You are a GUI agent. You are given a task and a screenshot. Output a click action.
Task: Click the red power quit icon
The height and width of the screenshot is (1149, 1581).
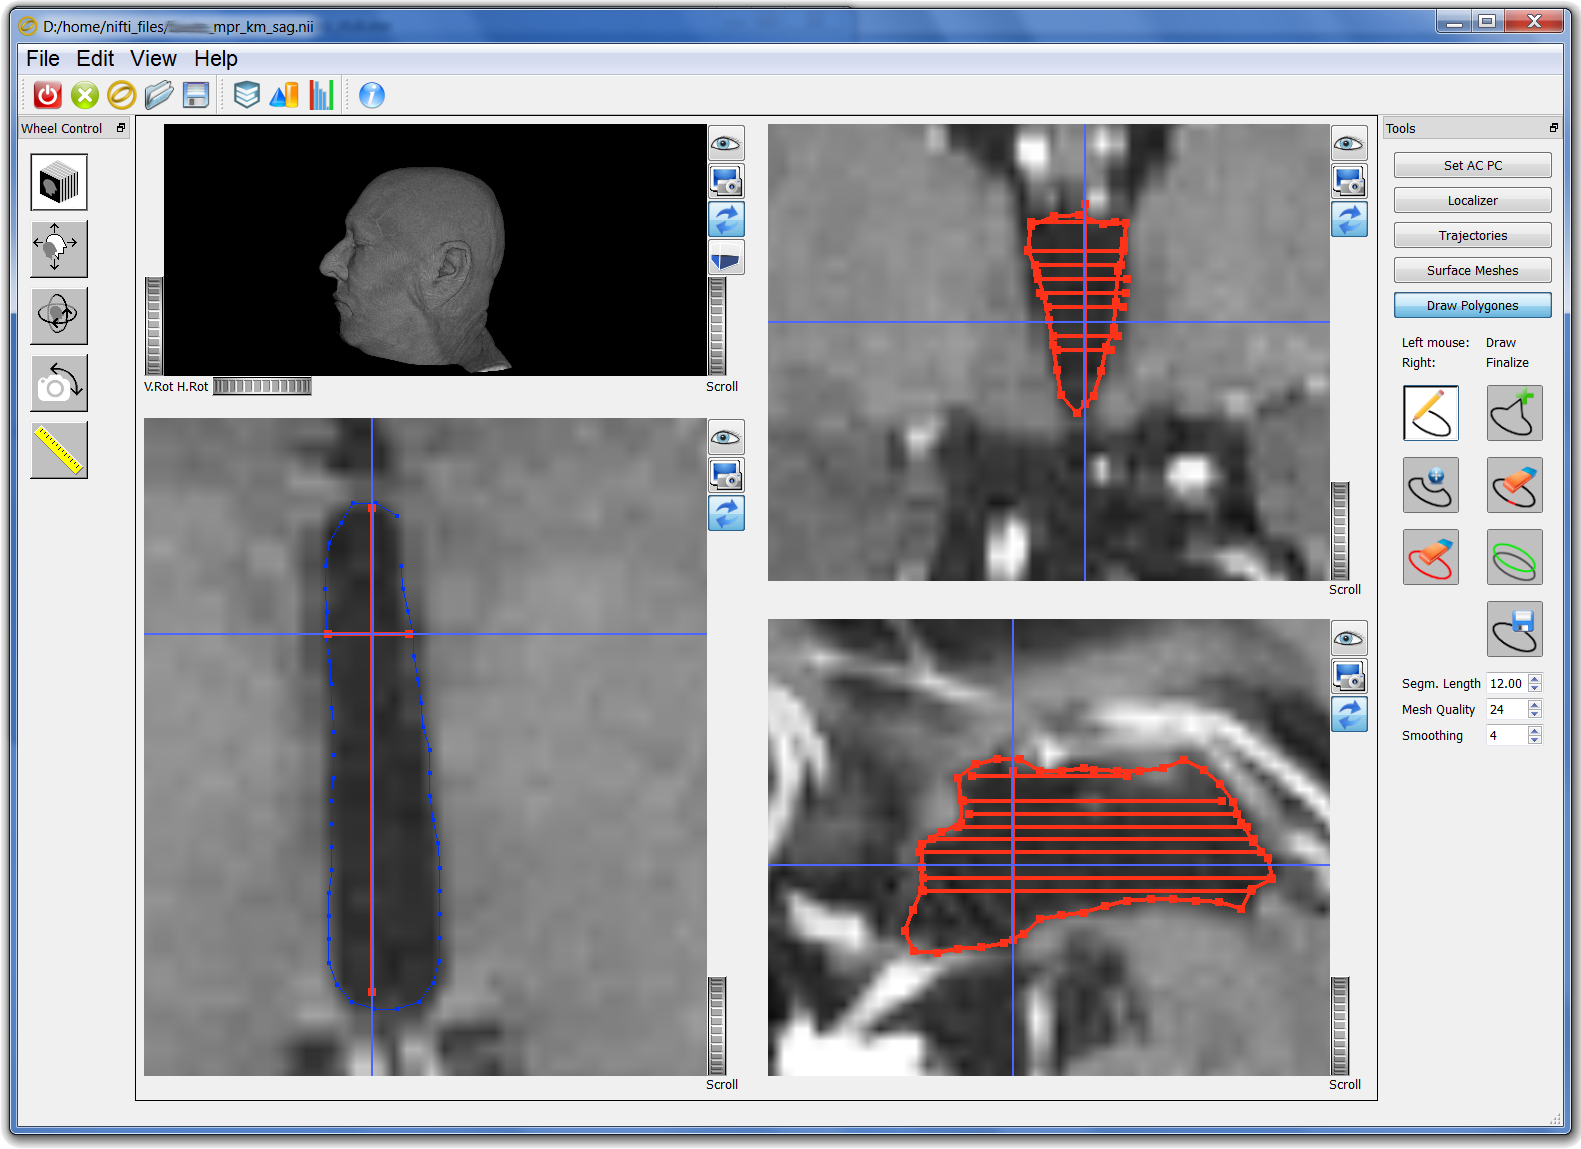(x=47, y=95)
